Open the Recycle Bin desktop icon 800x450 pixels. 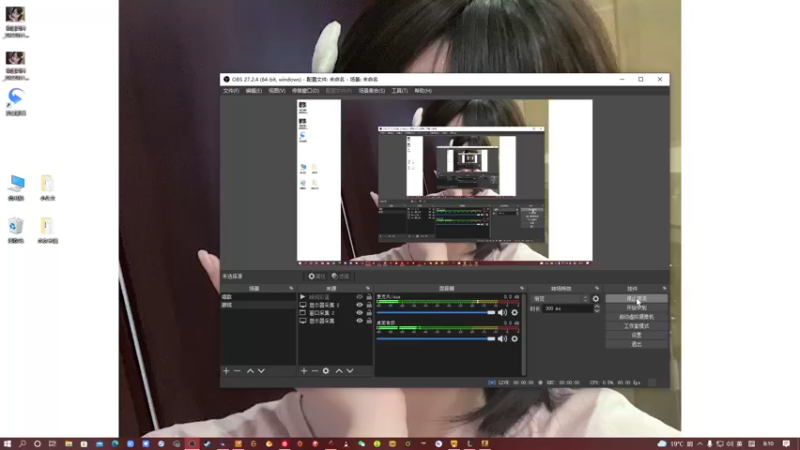coord(16,230)
